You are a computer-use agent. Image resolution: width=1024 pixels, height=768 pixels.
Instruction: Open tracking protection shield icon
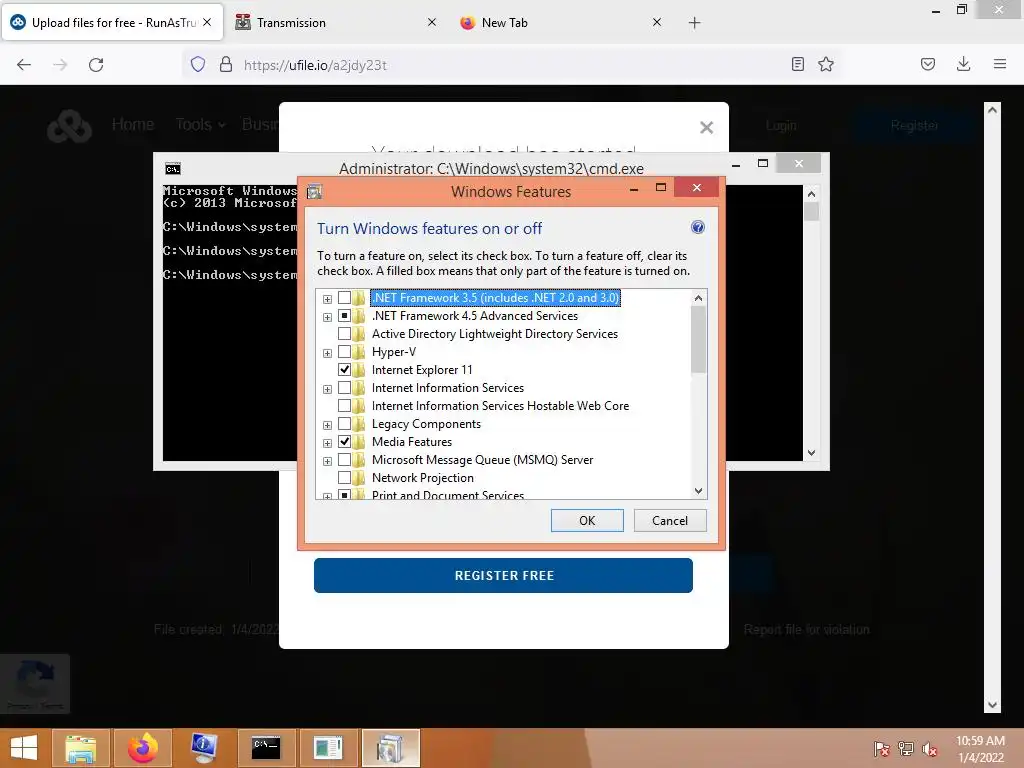click(198, 64)
